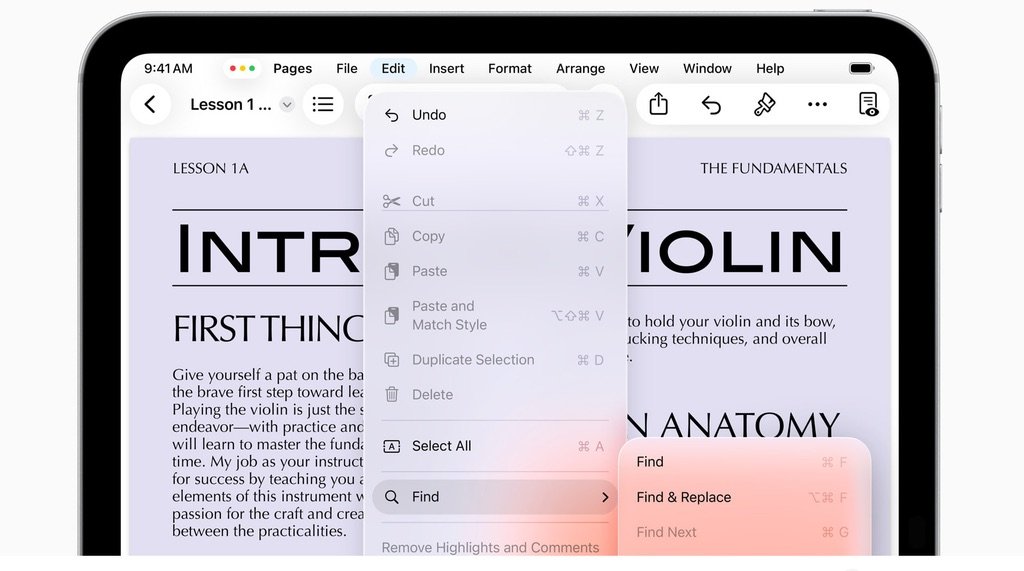The height and width of the screenshot is (571, 1024).
Task: Click the Select All icon
Action: click(391, 446)
